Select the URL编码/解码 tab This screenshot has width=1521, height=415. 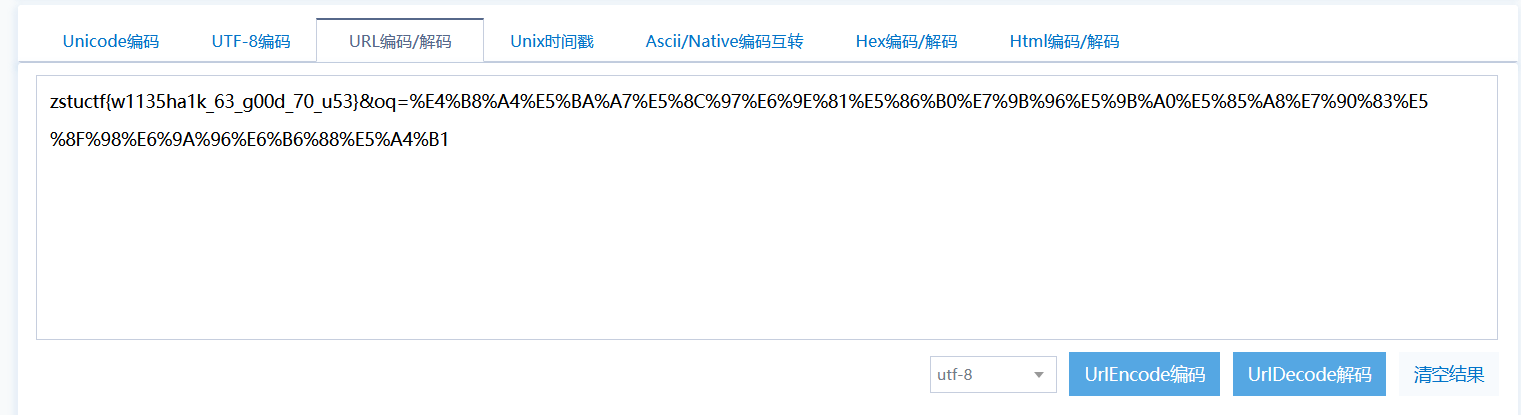(x=400, y=41)
